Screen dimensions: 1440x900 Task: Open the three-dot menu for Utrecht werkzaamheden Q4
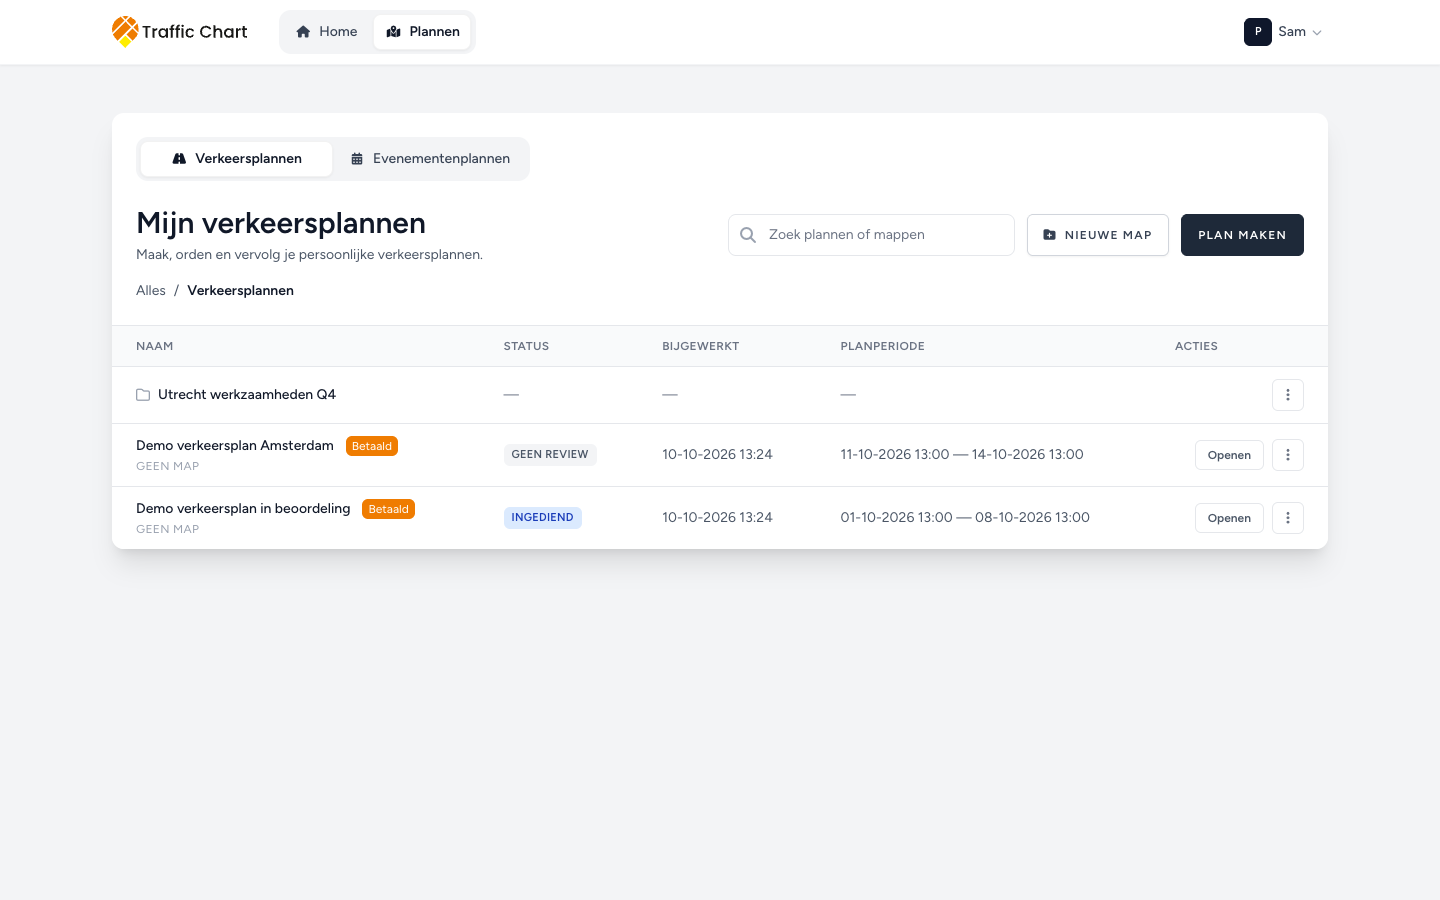(x=1288, y=395)
